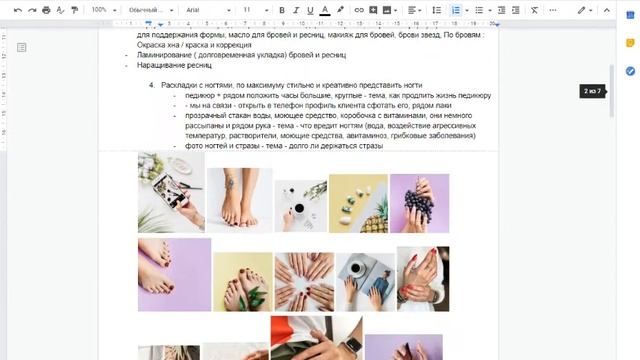This screenshot has height=360, width=640.
Task: Select the circle of hands image
Action: click(x=304, y=282)
